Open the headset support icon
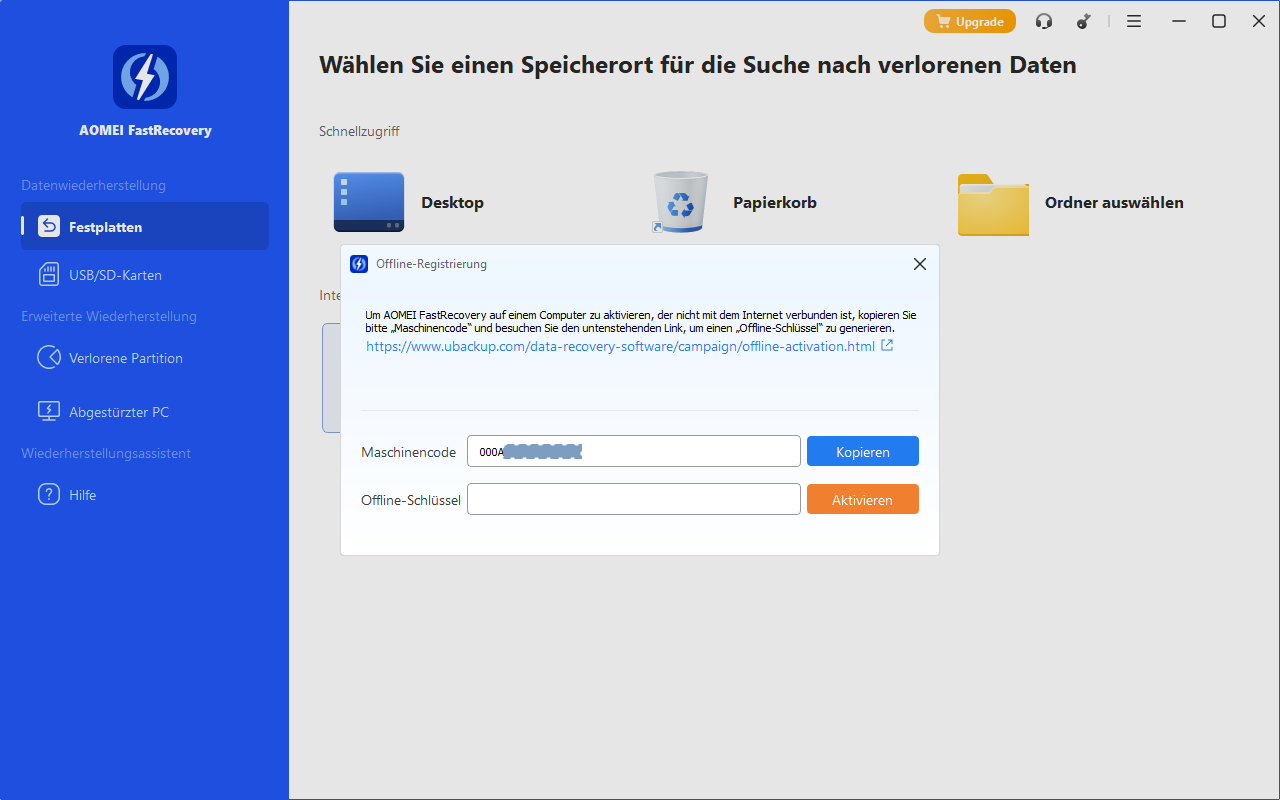 [x=1044, y=21]
